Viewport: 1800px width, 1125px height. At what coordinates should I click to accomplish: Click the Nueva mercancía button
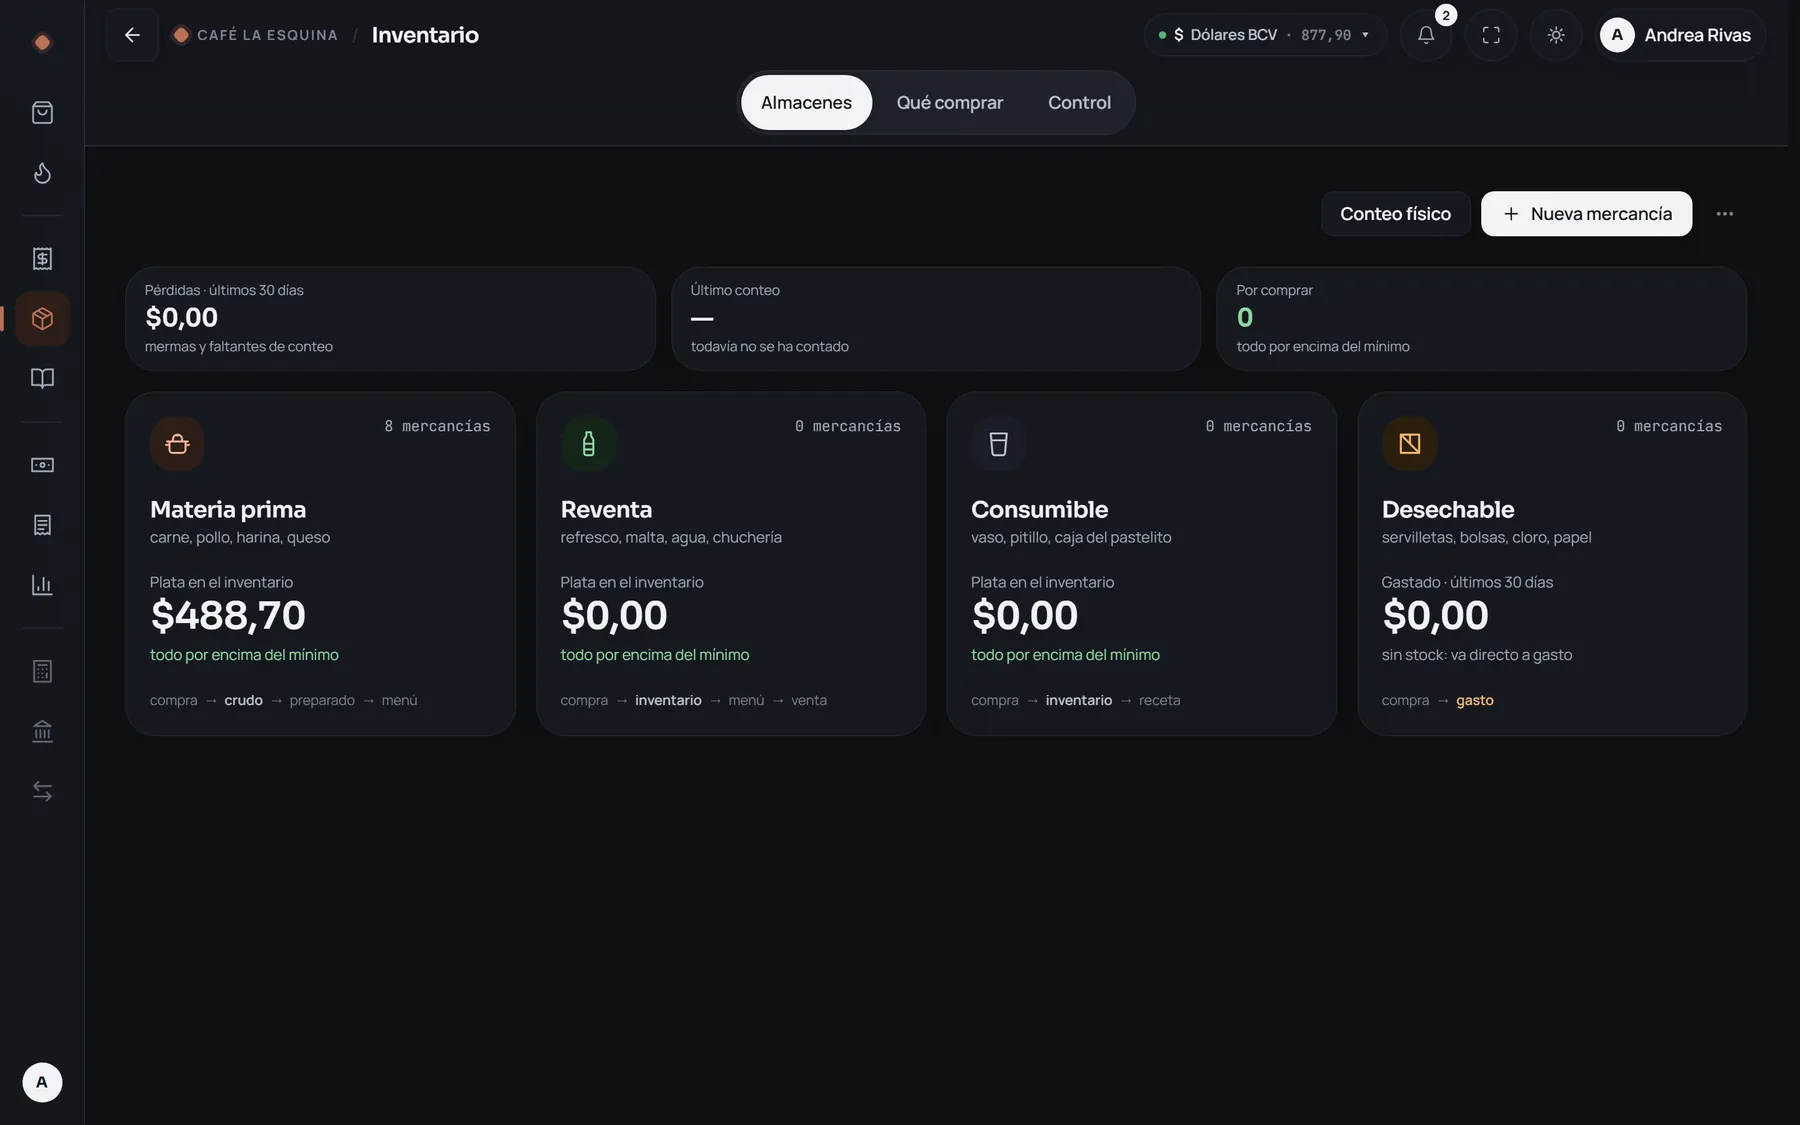(x=1586, y=214)
